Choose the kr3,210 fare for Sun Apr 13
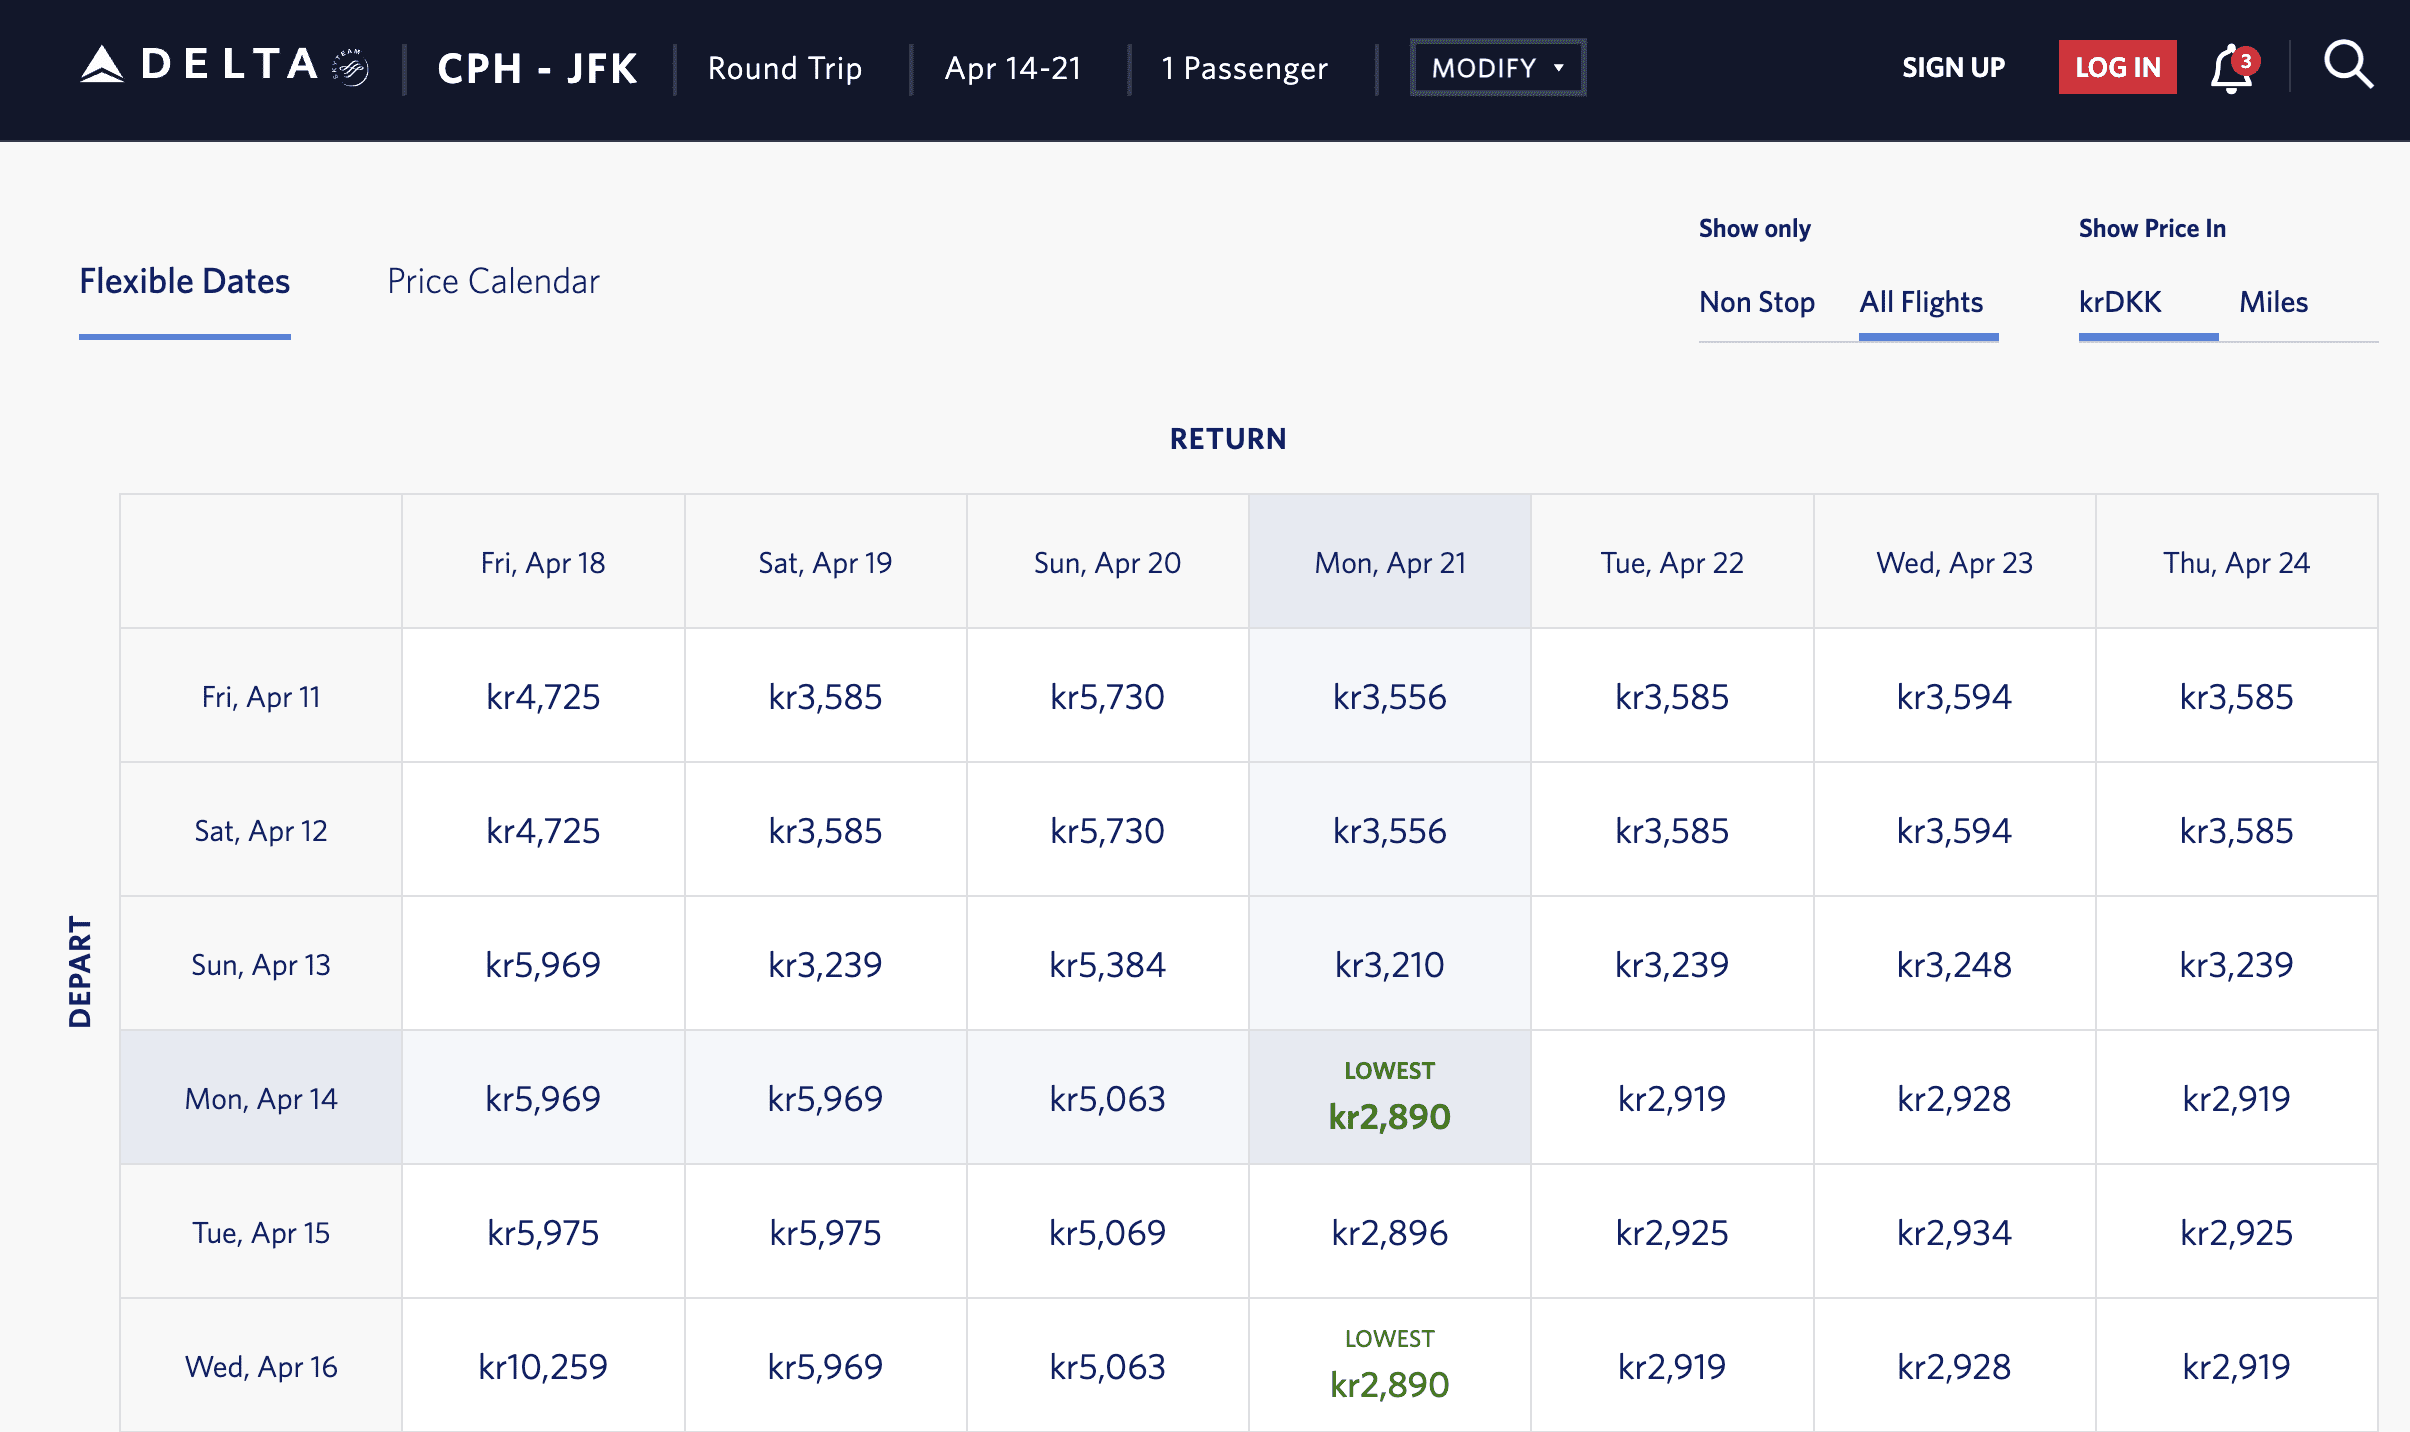This screenshot has height=1432, width=2410. click(1389, 964)
